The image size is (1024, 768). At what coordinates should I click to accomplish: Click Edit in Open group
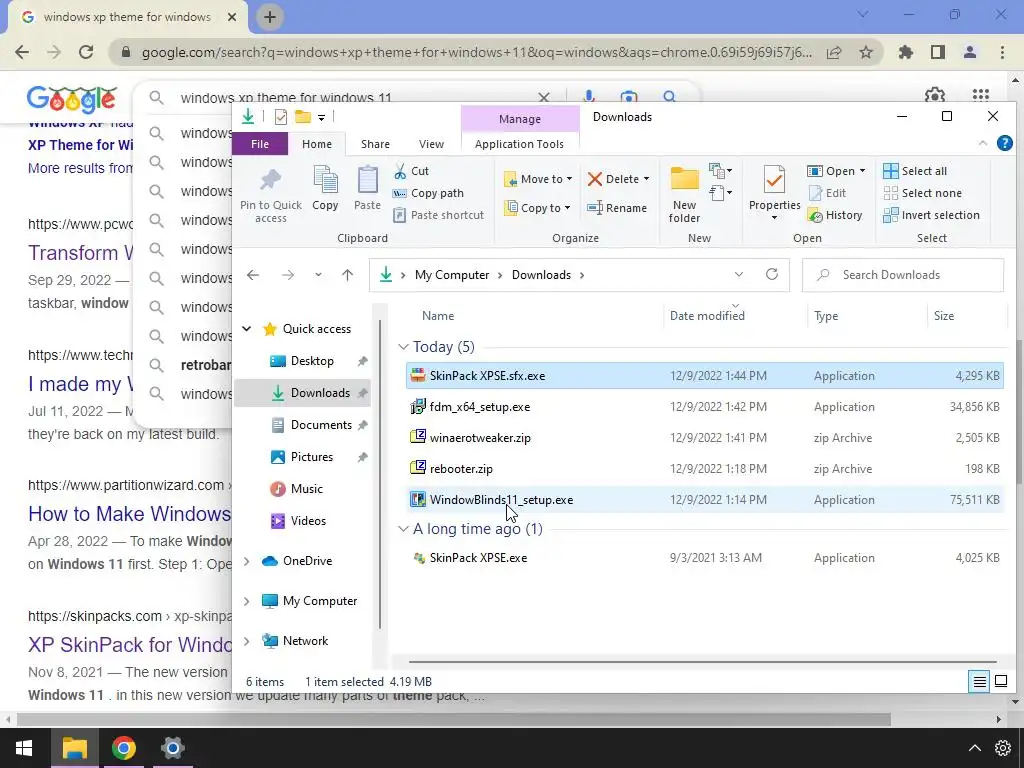coord(827,193)
